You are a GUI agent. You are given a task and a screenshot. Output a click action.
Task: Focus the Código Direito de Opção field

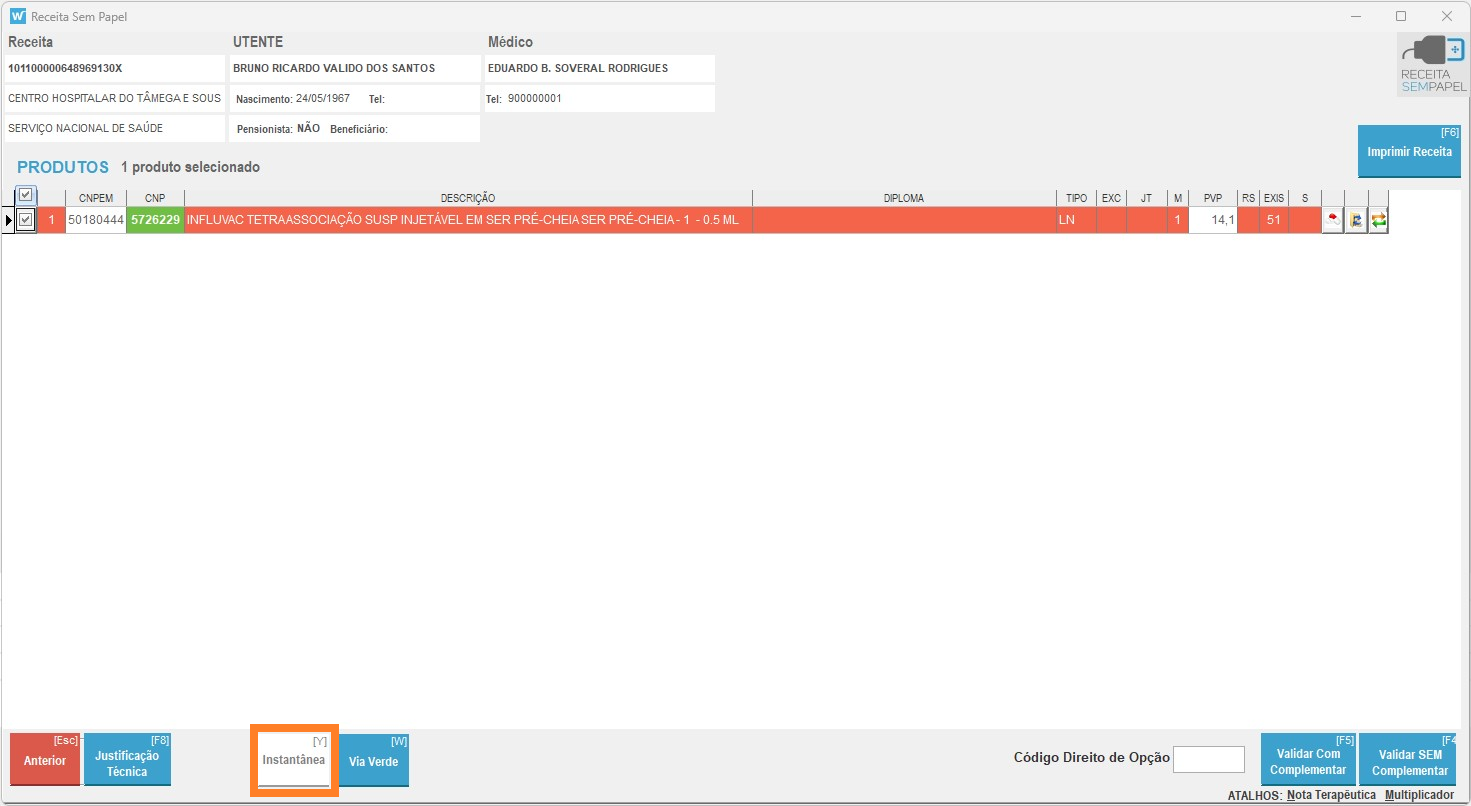(x=1208, y=759)
